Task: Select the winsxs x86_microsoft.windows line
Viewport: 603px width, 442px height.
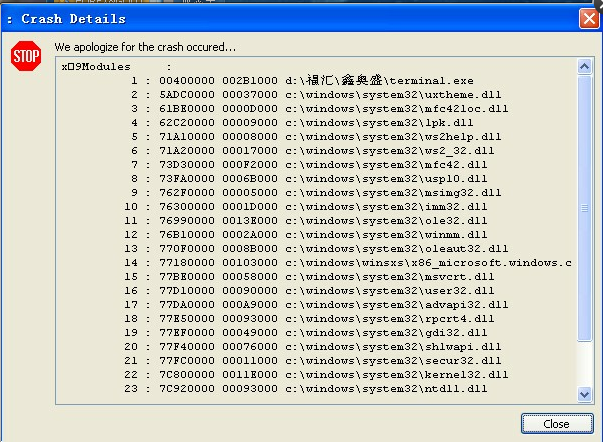Action: [x=348, y=262]
